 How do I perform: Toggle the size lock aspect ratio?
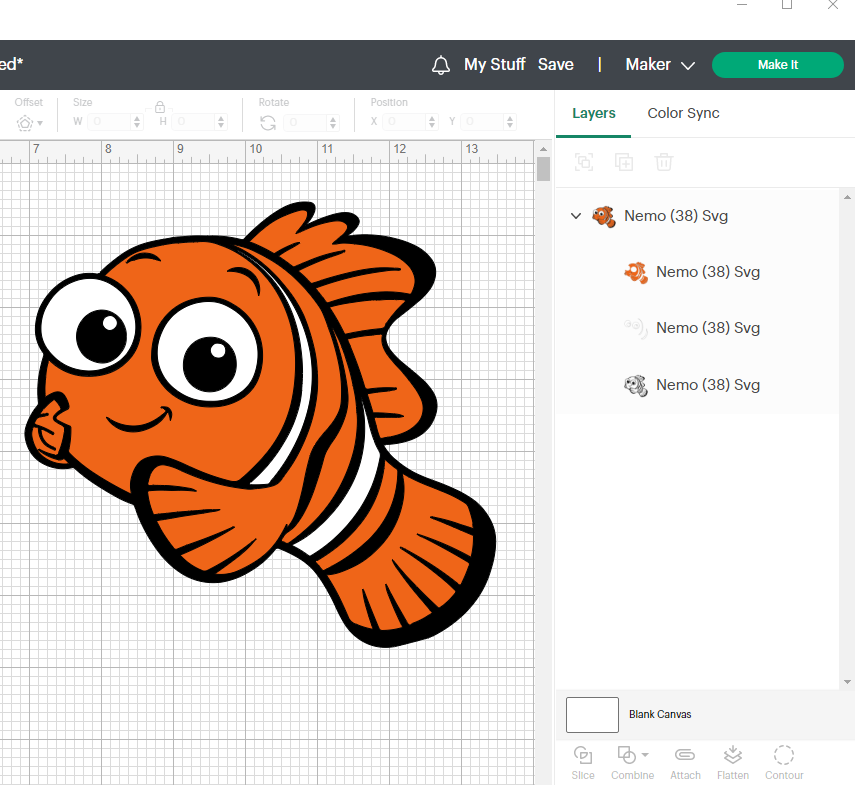tap(160, 106)
